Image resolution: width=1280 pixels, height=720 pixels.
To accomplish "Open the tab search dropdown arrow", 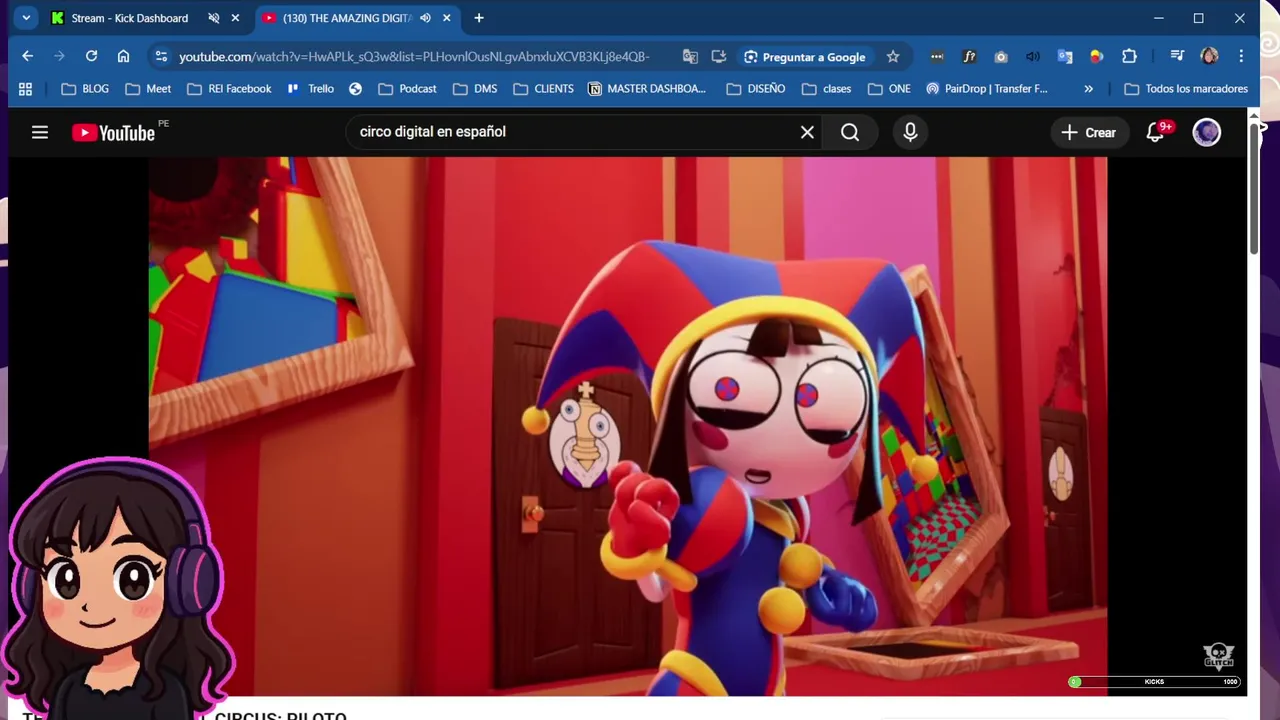I will pyautogui.click(x=26, y=18).
